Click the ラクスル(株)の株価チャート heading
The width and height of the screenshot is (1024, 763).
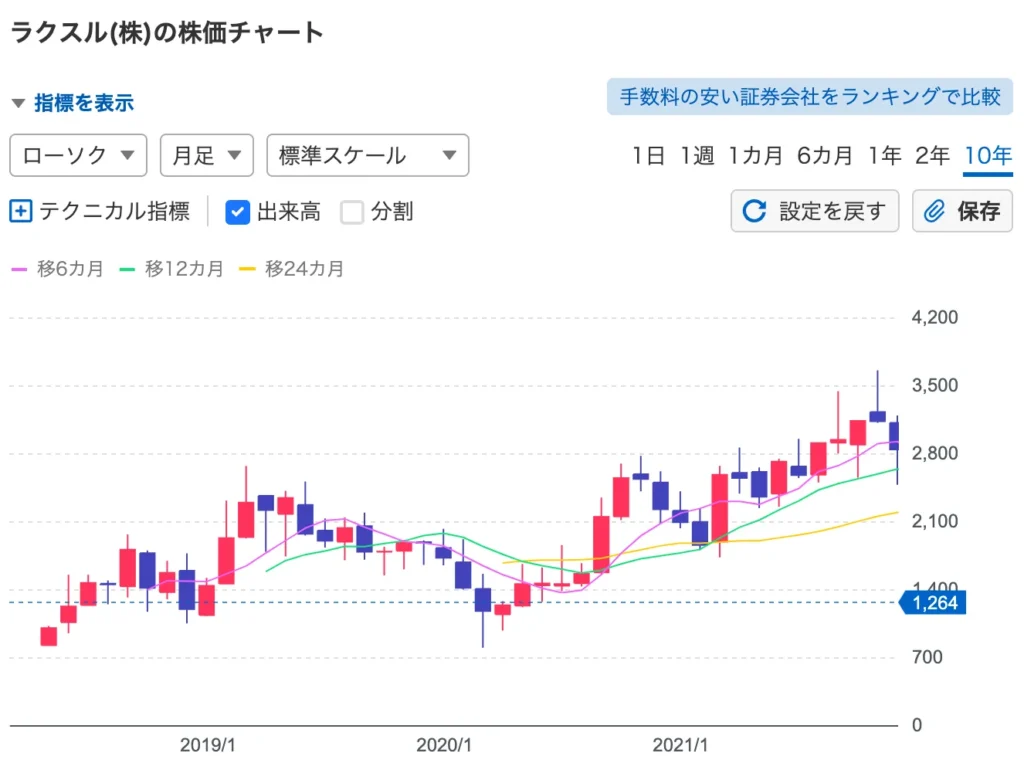point(167,32)
